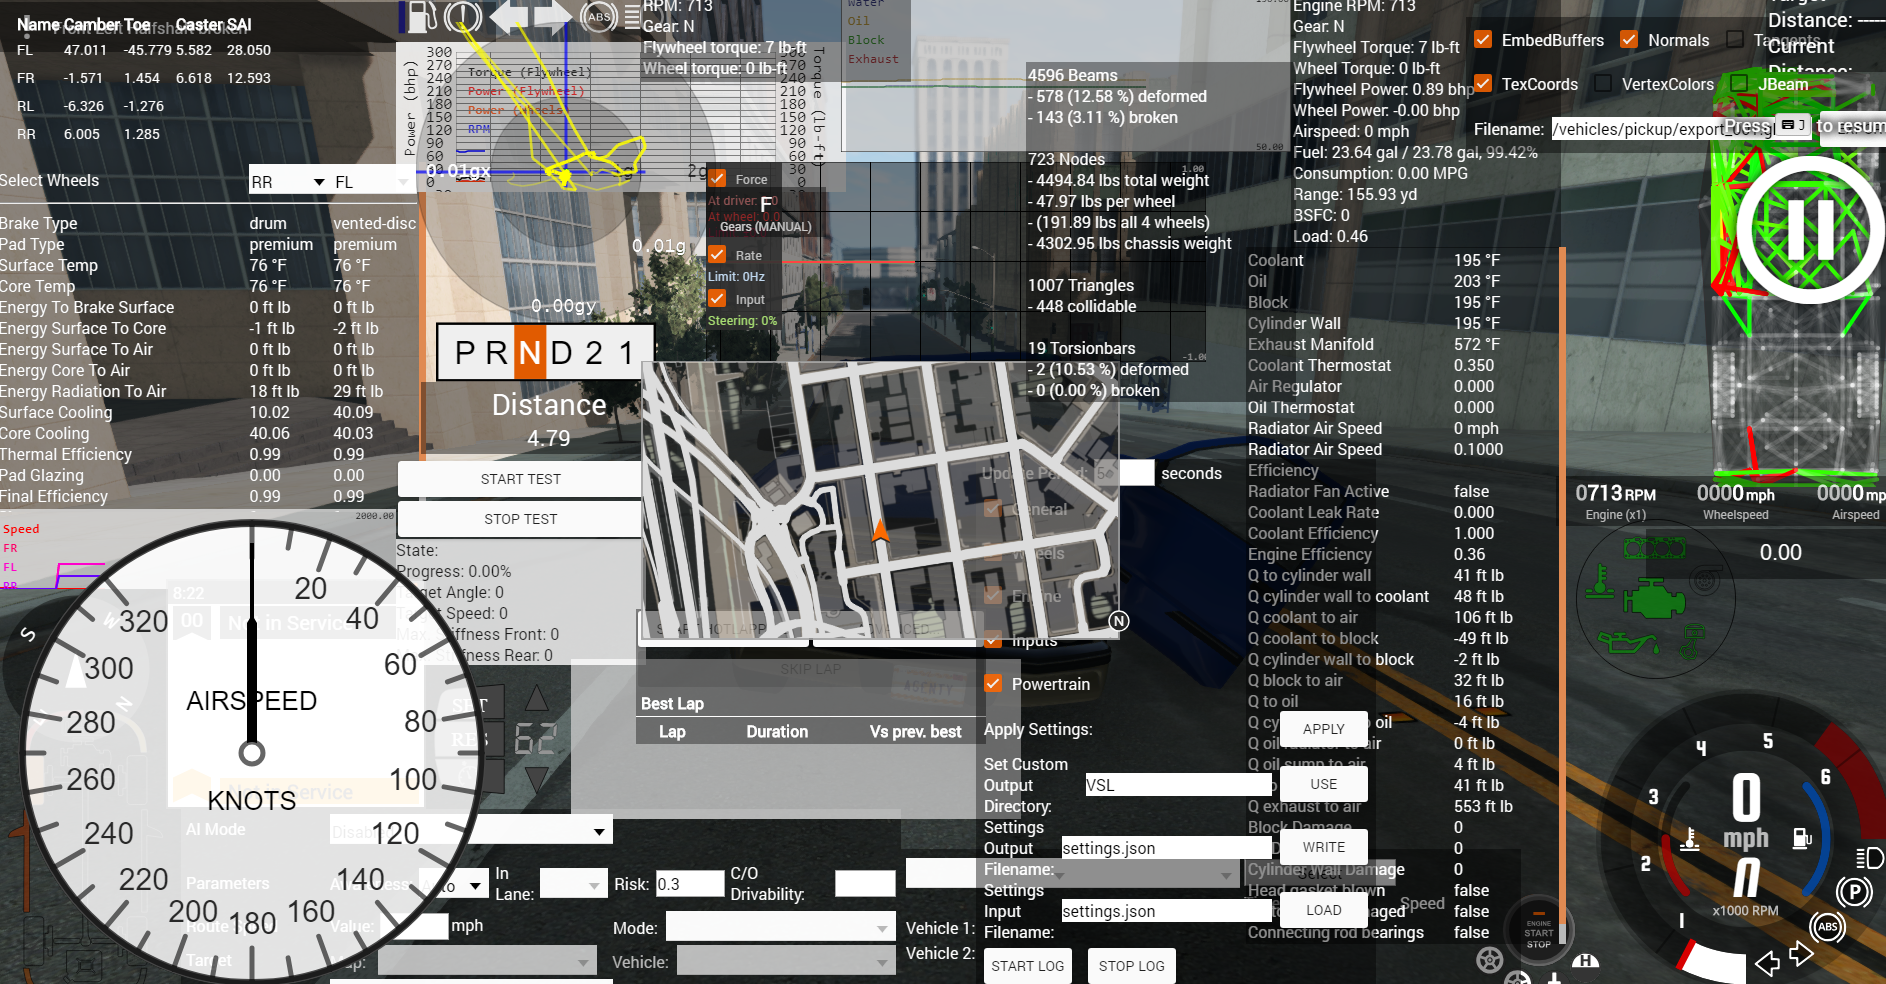The height and width of the screenshot is (984, 1886).
Task: Open the In Lane dropdown
Action: pyautogui.click(x=572, y=884)
